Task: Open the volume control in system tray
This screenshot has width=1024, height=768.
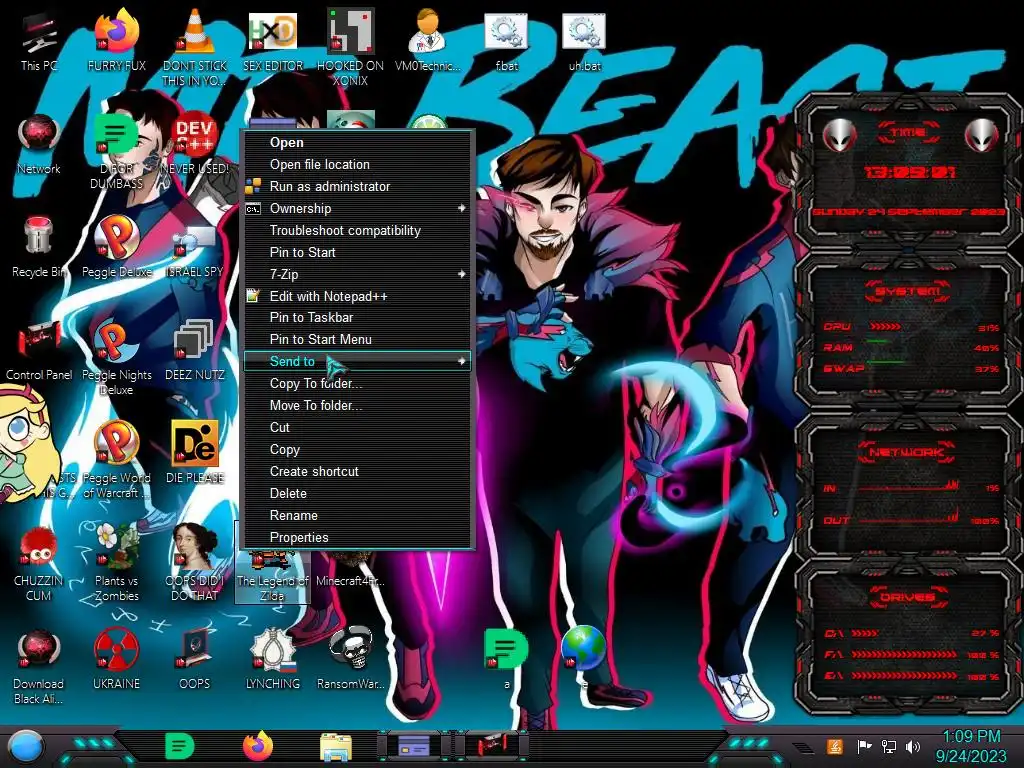Action: click(913, 746)
